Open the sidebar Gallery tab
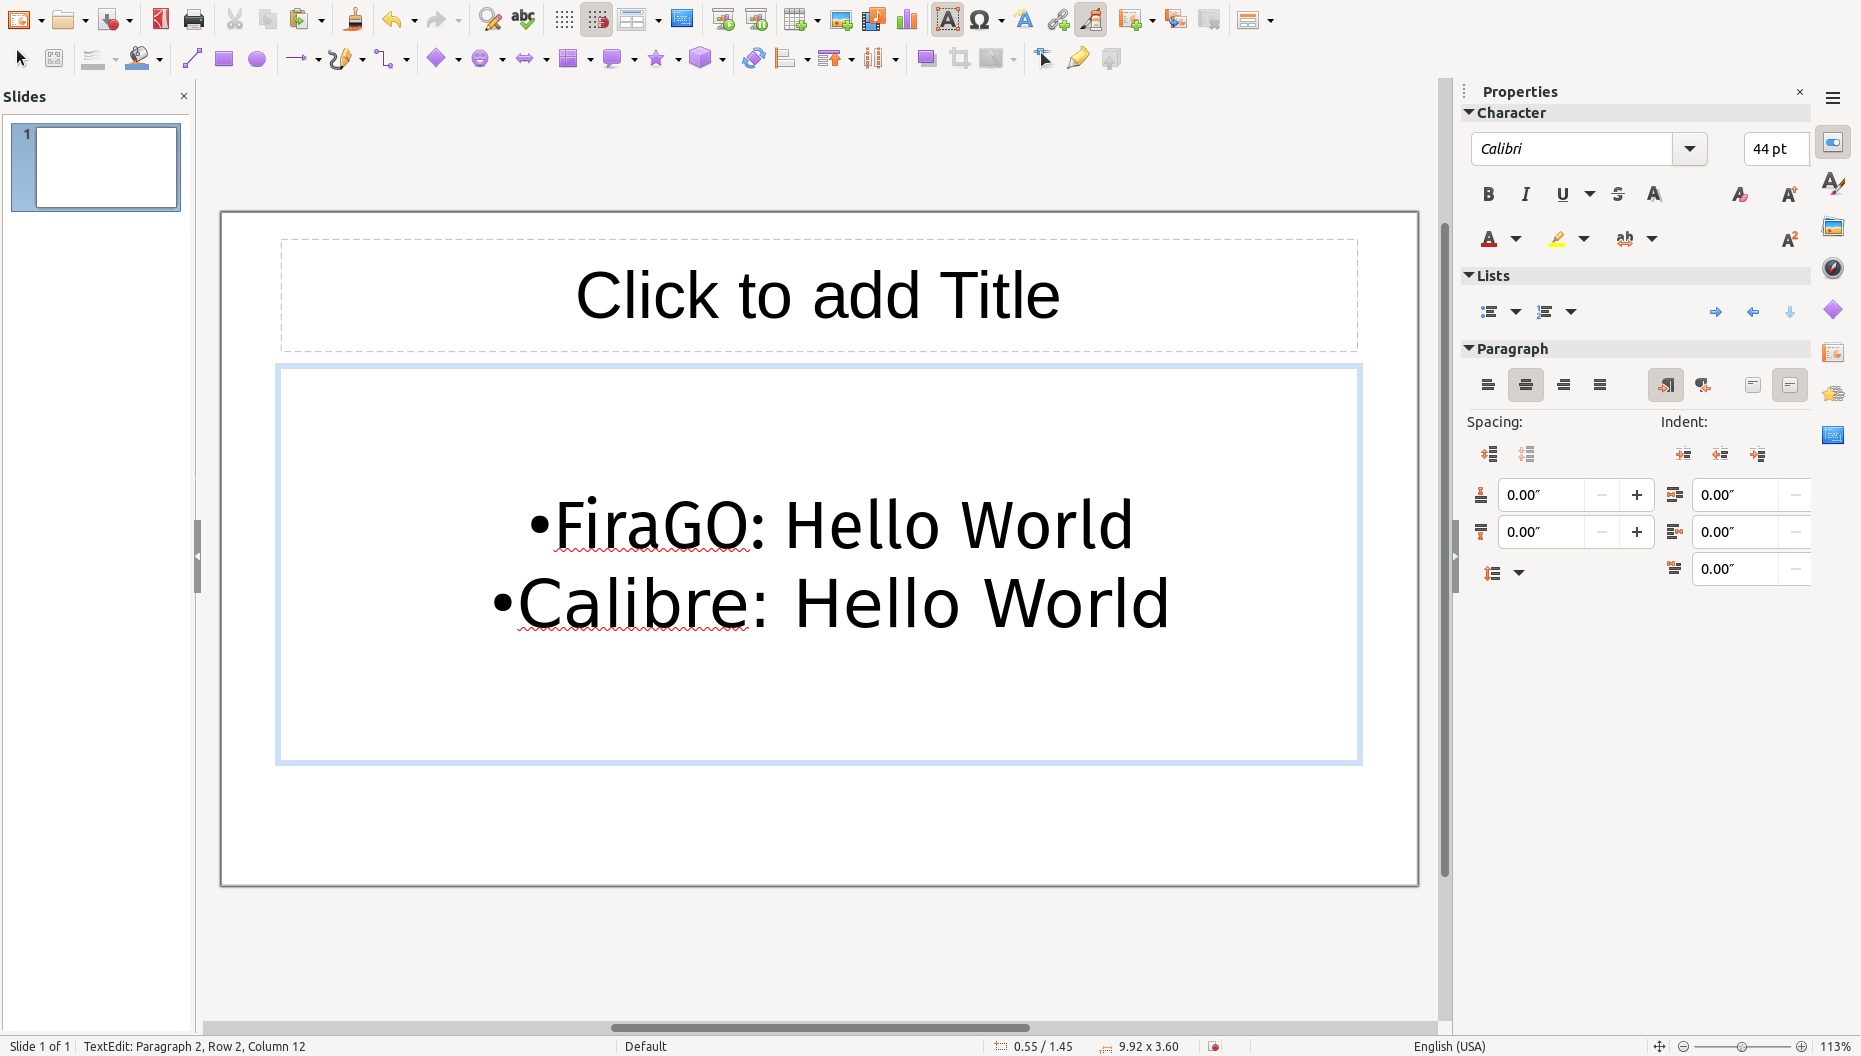The width and height of the screenshot is (1861, 1056). tap(1832, 227)
